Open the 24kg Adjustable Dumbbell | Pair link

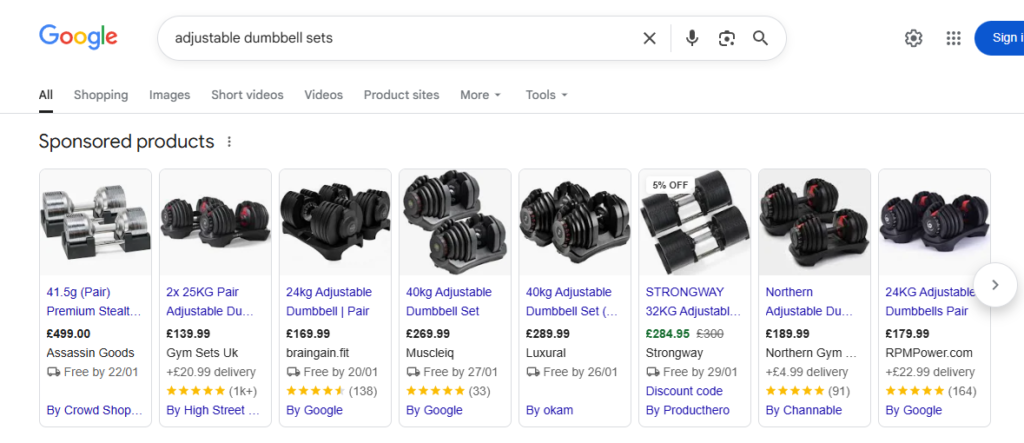click(329, 301)
